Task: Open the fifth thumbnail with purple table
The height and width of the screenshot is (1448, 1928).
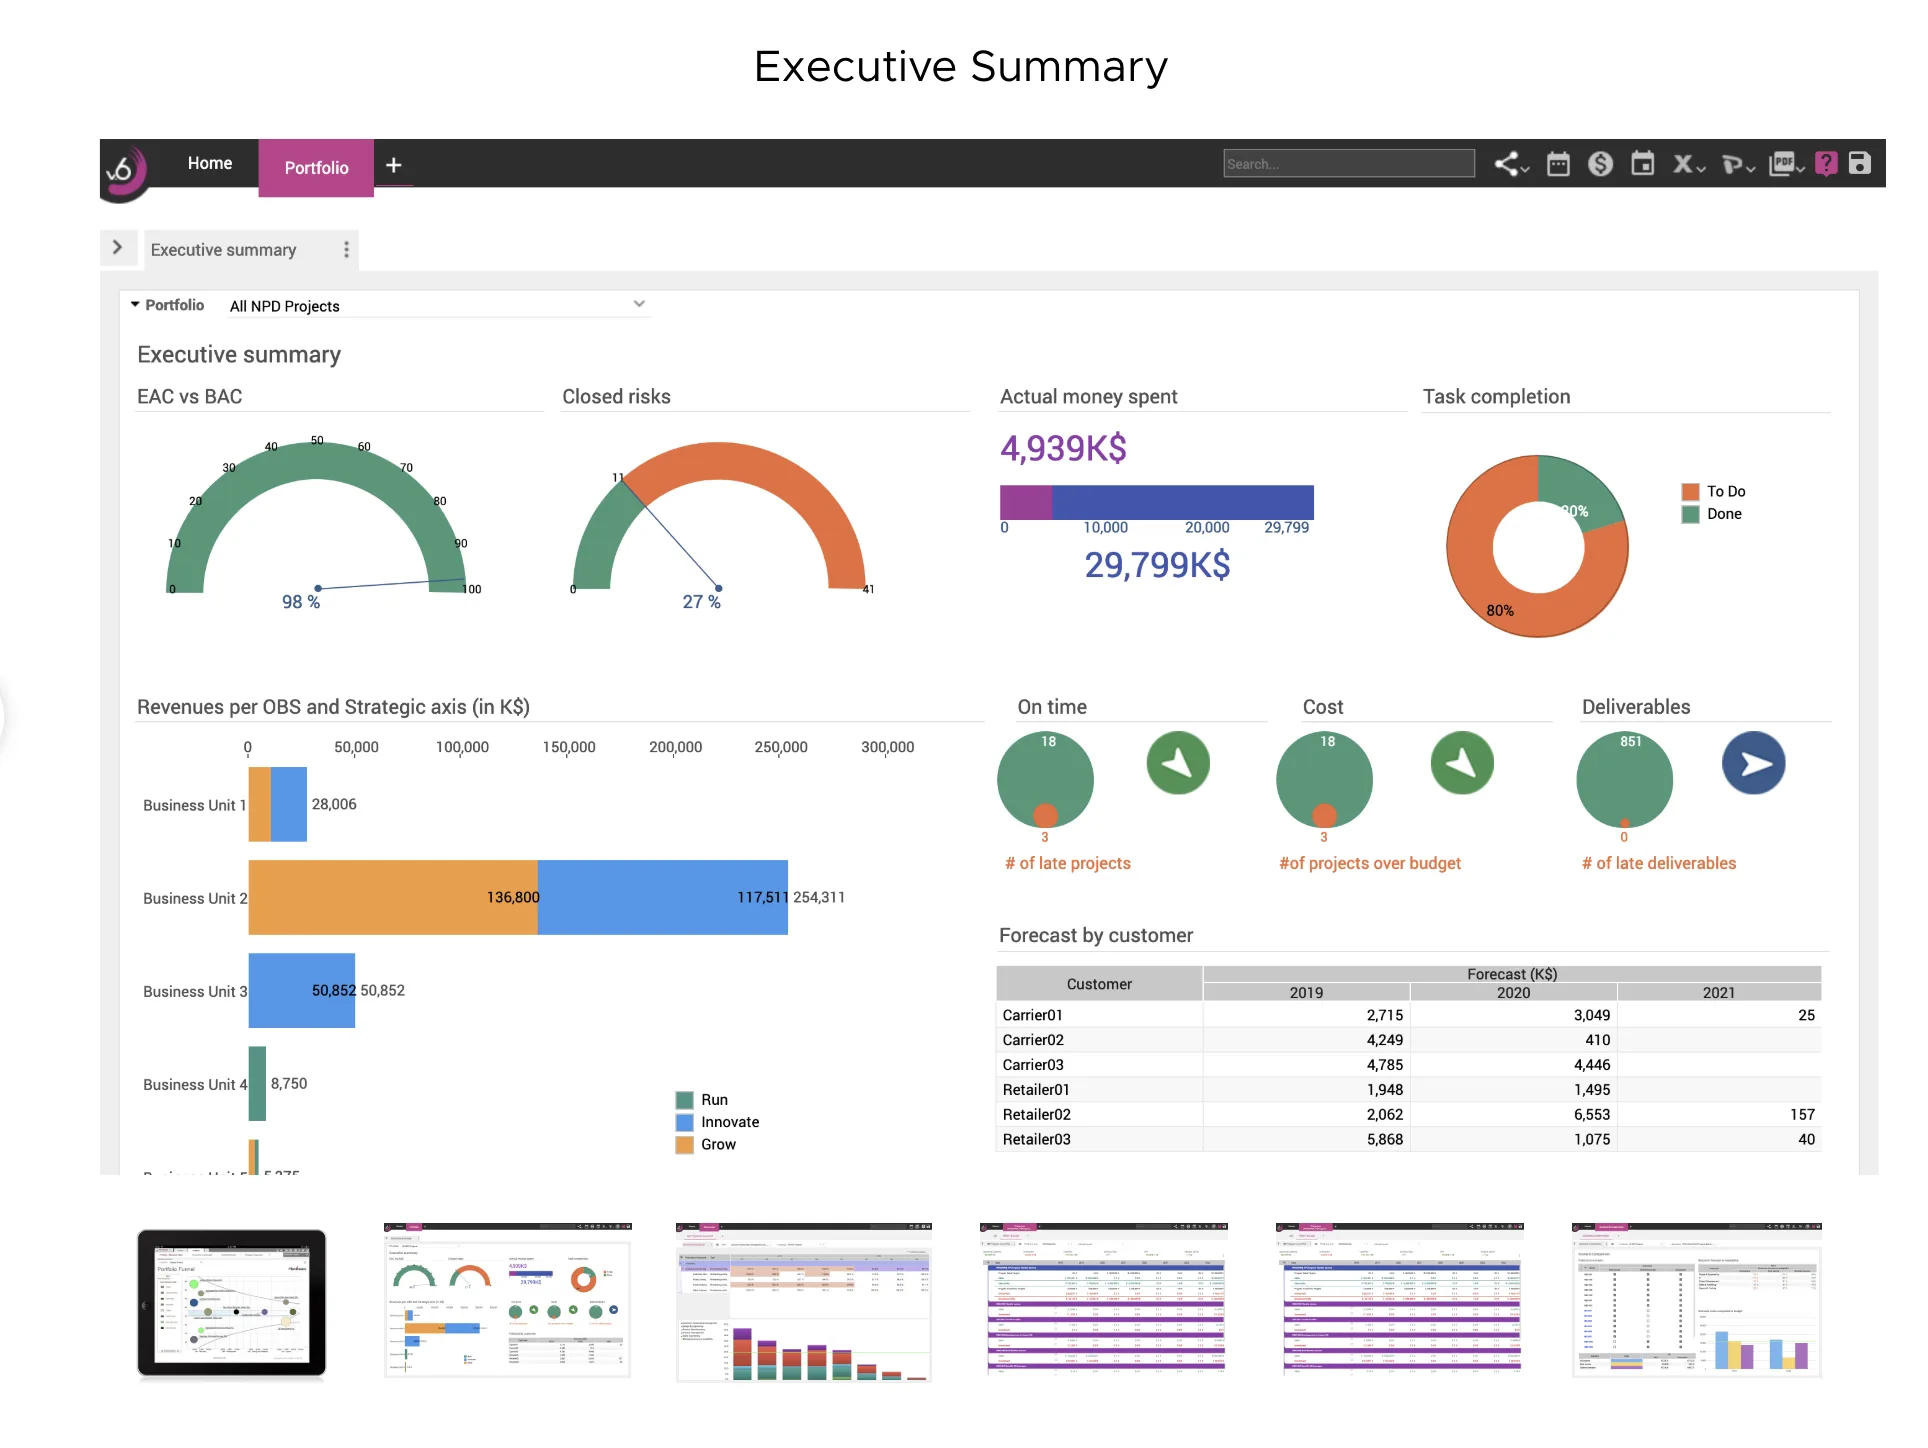Action: (x=1399, y=1299)
